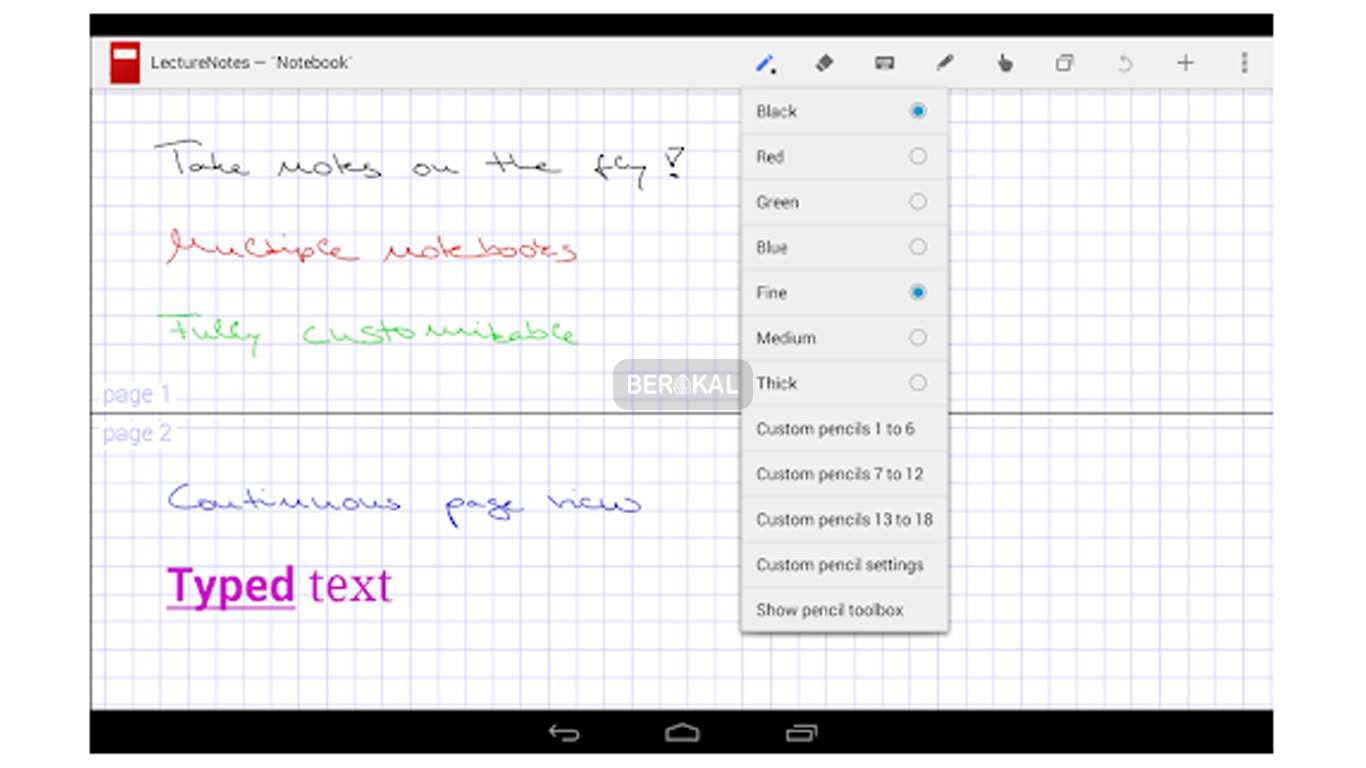Click the red LectureNotes app icon
1366x768 pixels.
(x=125, y=62)
